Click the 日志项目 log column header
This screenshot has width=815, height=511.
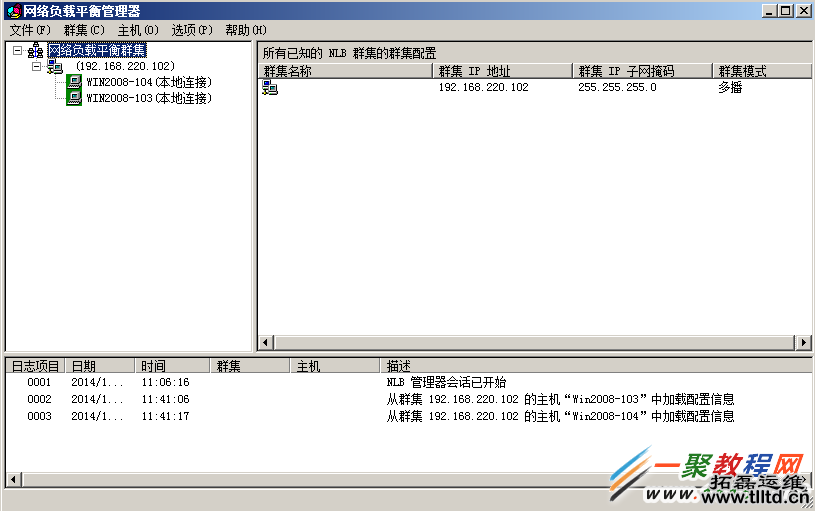[x=35, y=366]
